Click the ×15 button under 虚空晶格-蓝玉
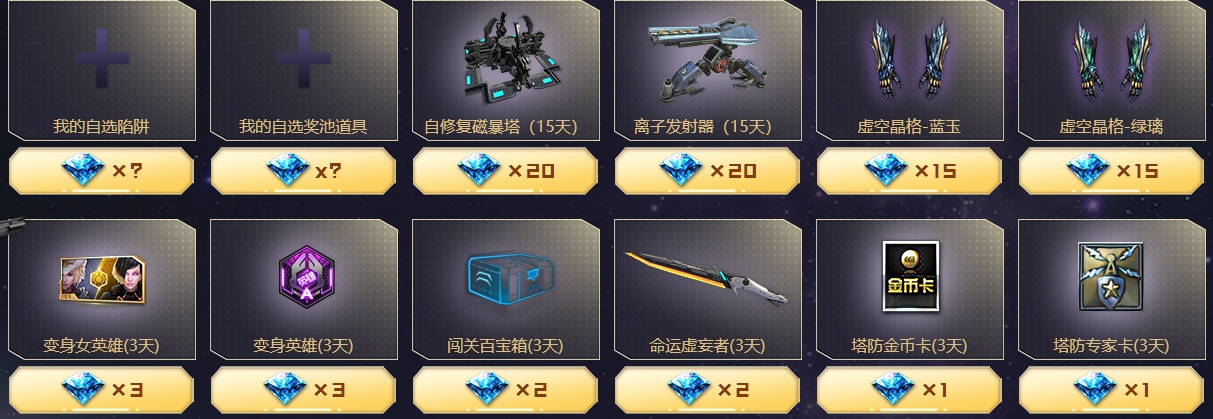 tap(909, 171)
